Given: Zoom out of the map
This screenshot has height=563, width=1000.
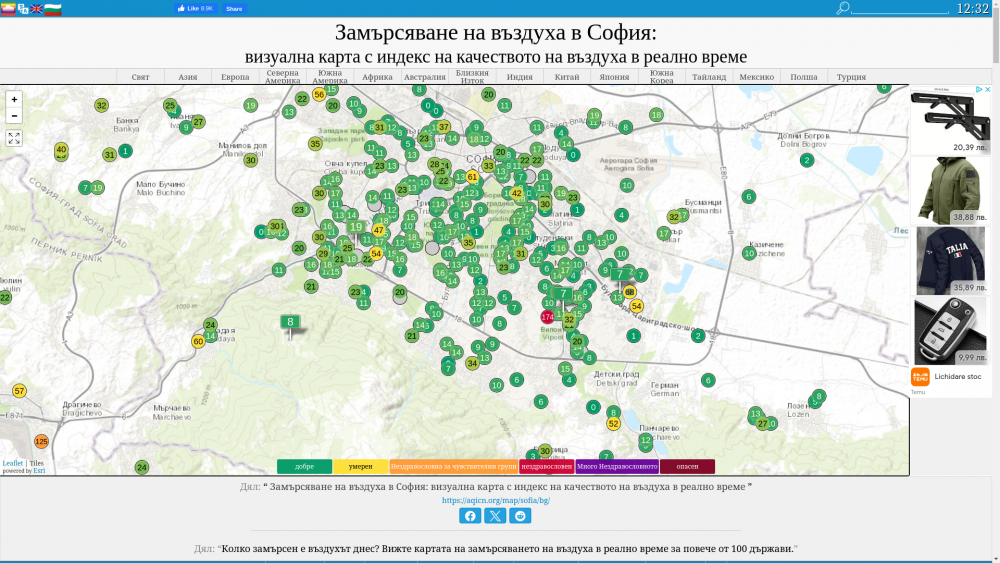Looking at the screenshot, I should tap(14, 116).
